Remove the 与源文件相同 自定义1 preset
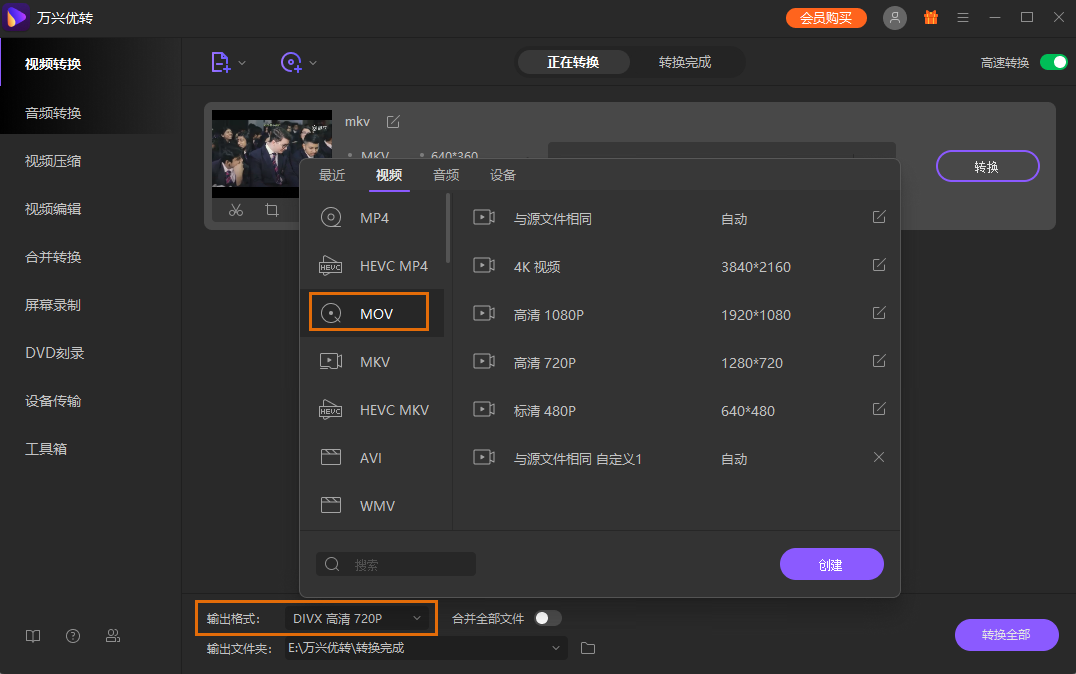Viewport: 1076px width, 674px height. (x=878, y=457)
